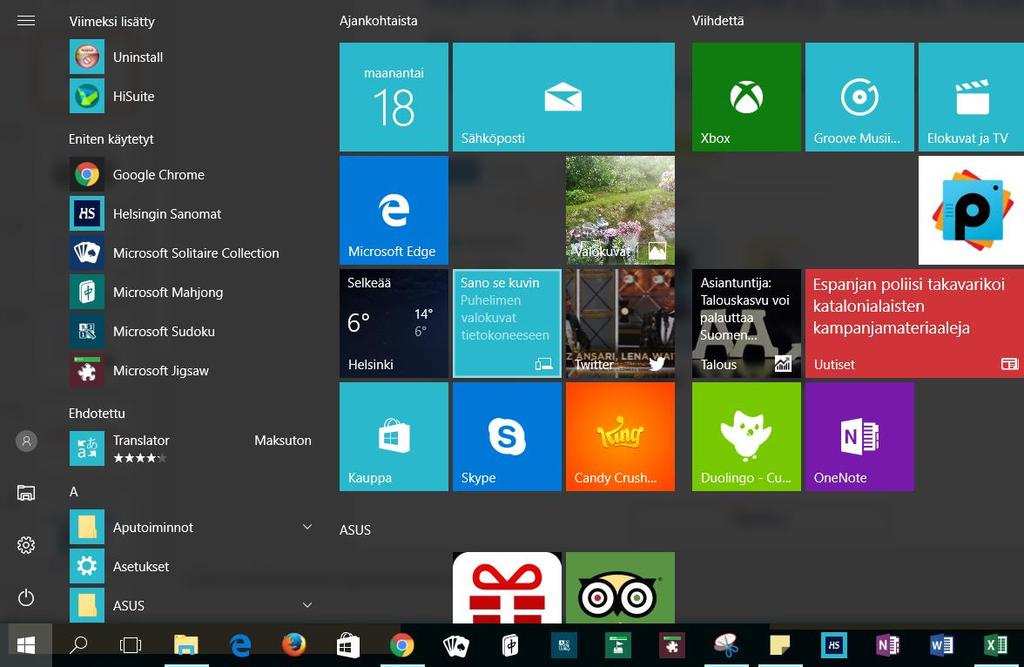This screenshot has height=667, width=1024.
Task: Expand the Aputoiminnot folder chevron
Action: tap(307, 527)
